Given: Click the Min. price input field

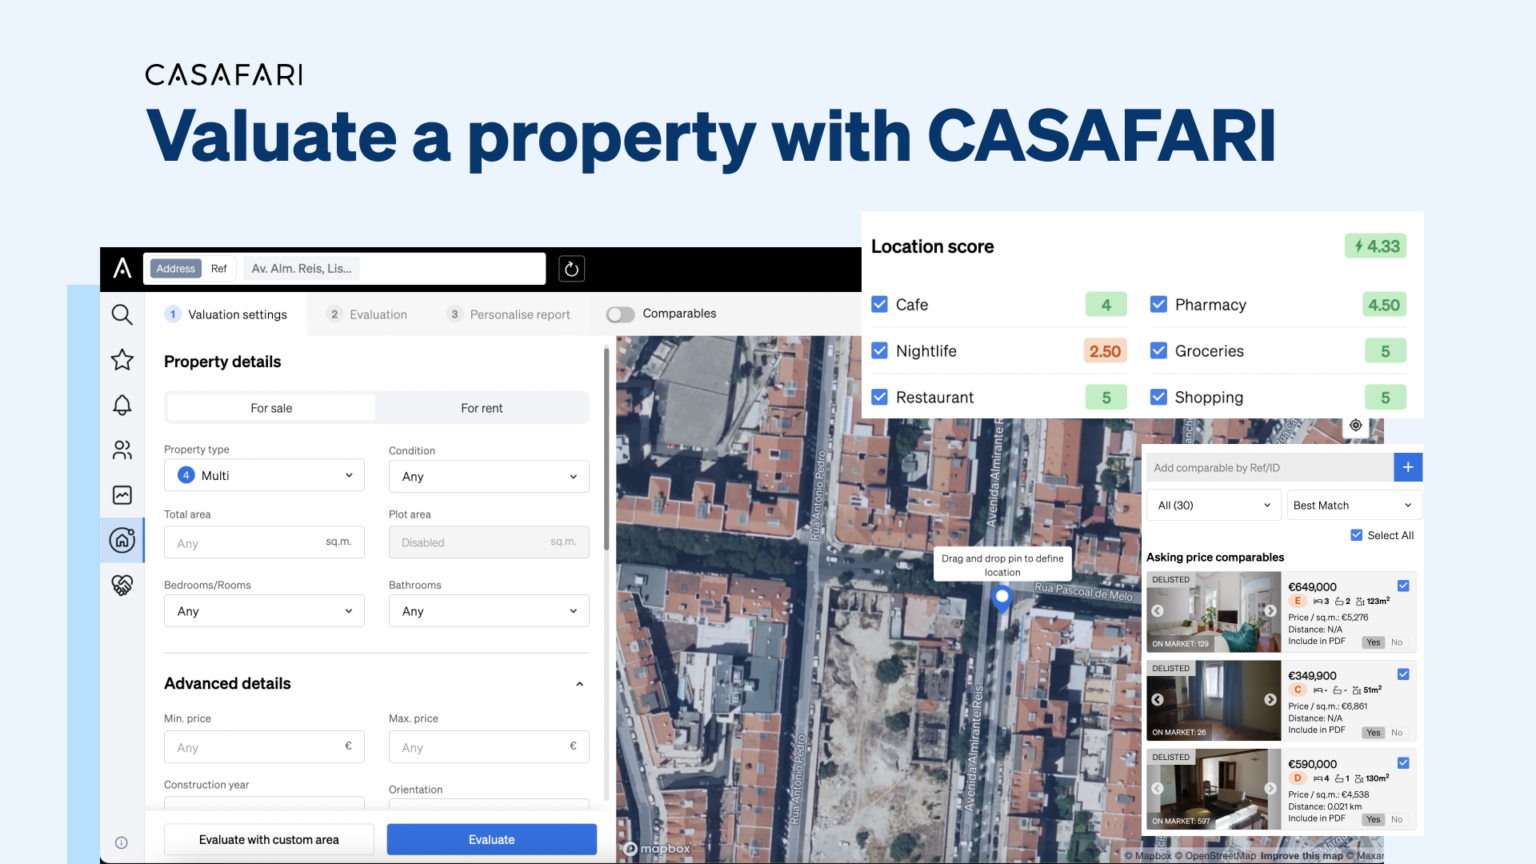Looking at the screenshot, I should point(264,746).
